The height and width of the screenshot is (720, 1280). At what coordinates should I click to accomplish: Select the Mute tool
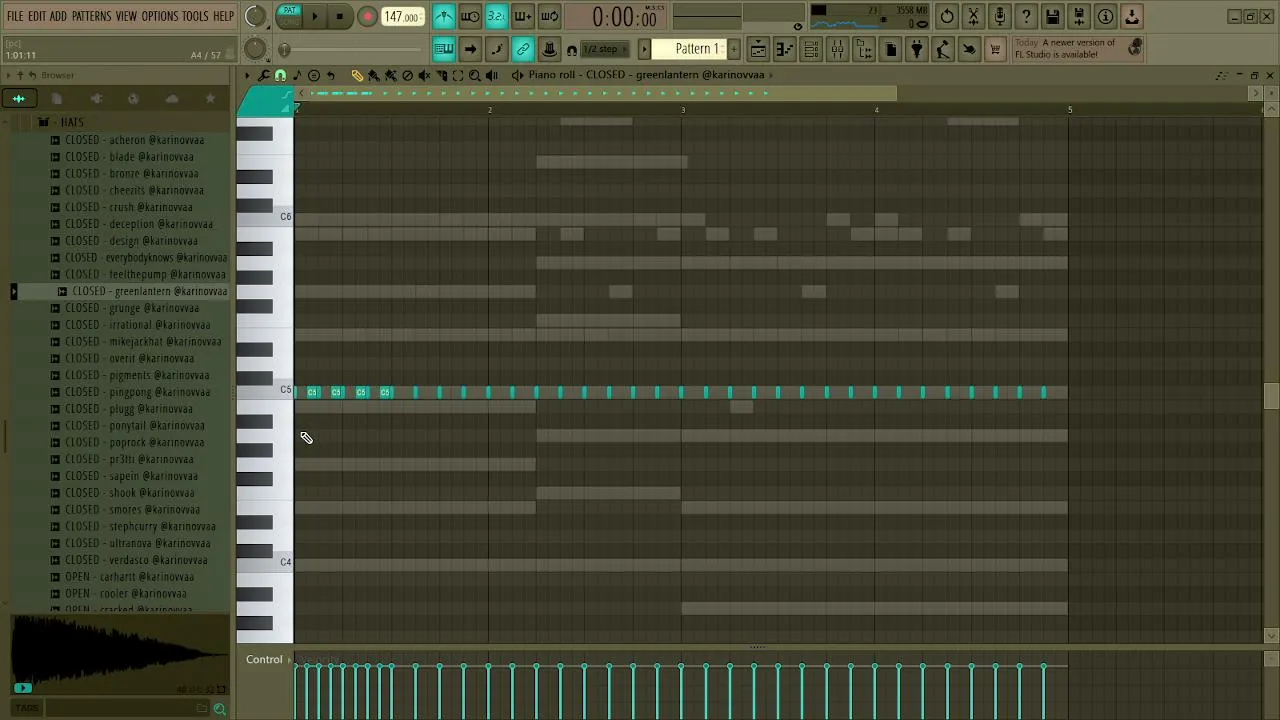pos(424,75)
